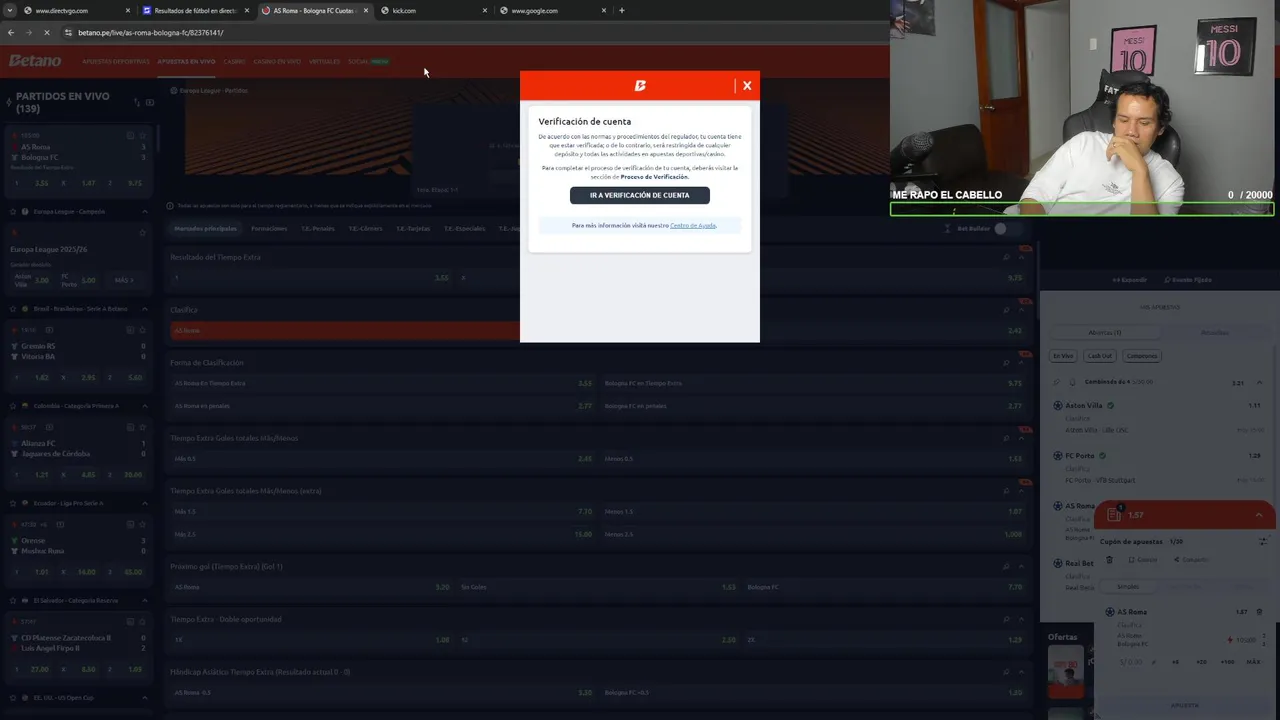The width and height of the screenshot is (1280, 720).
Task: Click the Expandir option above bet slip
Action: pyautogui.click(x=1130, y=280)
